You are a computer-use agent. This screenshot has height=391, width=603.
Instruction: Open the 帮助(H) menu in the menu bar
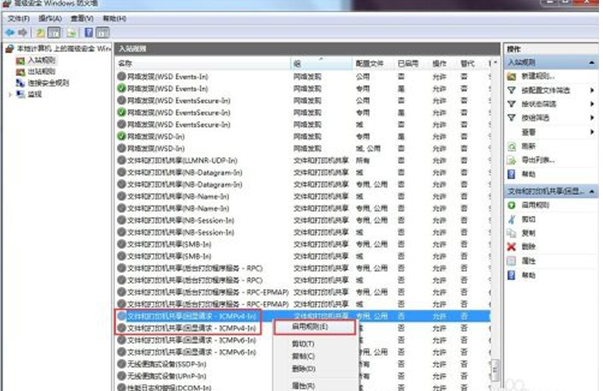114,18
